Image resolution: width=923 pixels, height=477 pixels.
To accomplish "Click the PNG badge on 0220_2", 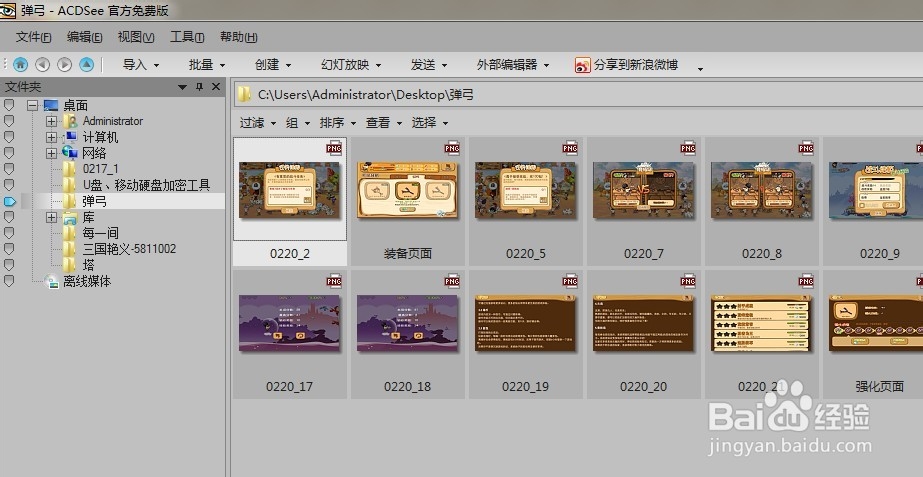I will click(x=334, y=148).
